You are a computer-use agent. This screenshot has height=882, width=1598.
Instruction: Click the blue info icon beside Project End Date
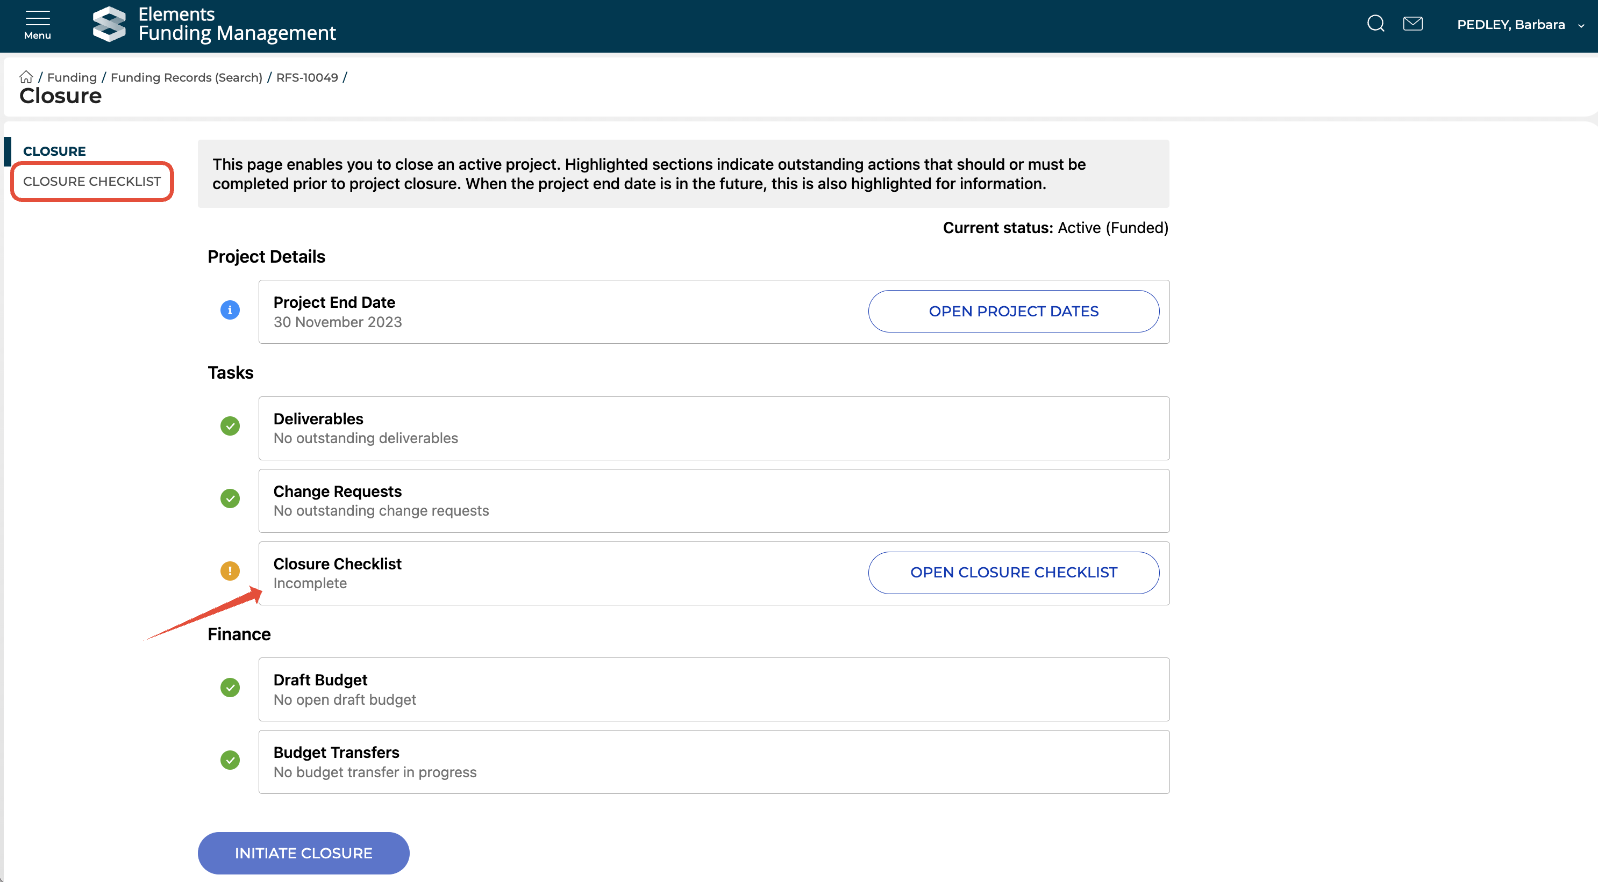[x=230, y=310]
